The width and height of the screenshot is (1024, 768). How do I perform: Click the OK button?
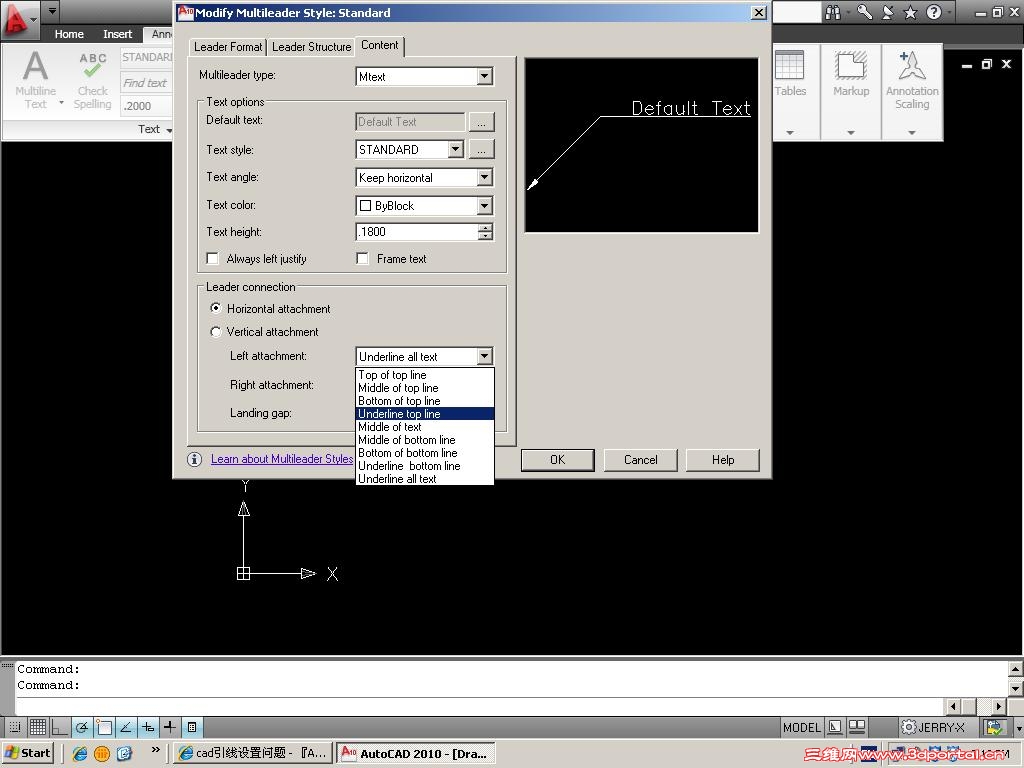[558, 460]
